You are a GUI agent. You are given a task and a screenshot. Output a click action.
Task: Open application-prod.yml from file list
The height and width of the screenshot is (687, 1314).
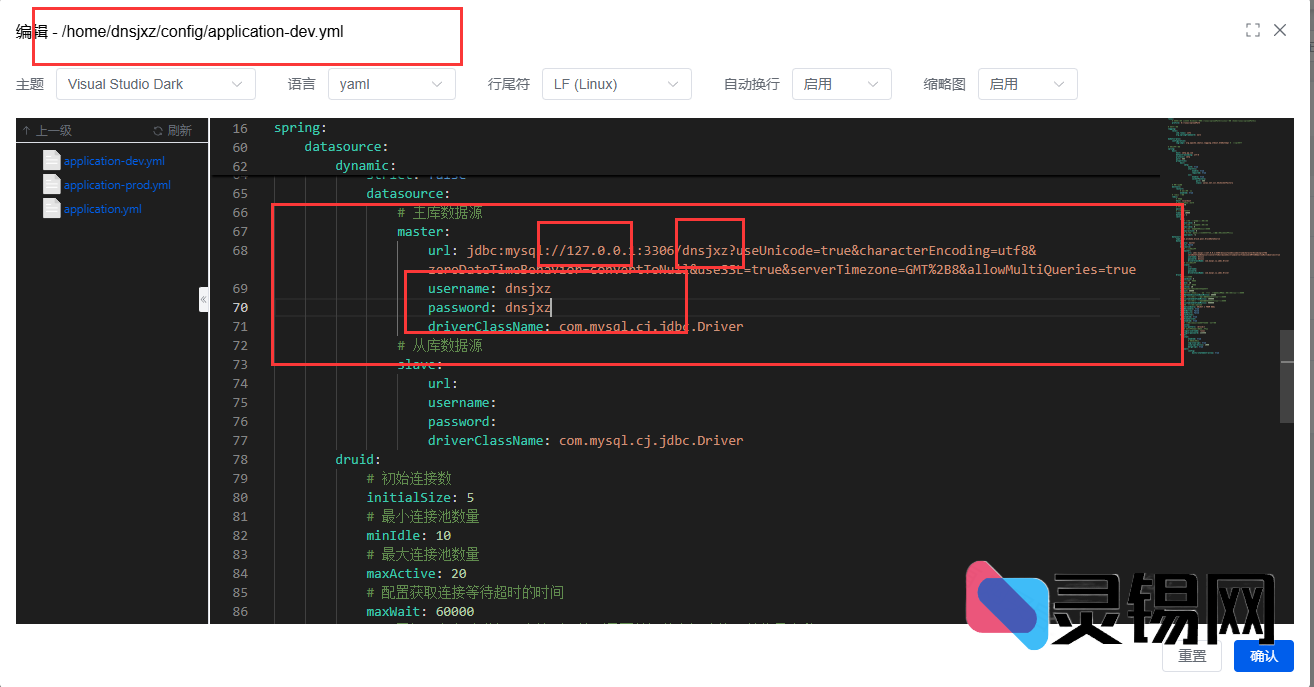(117, 185)
